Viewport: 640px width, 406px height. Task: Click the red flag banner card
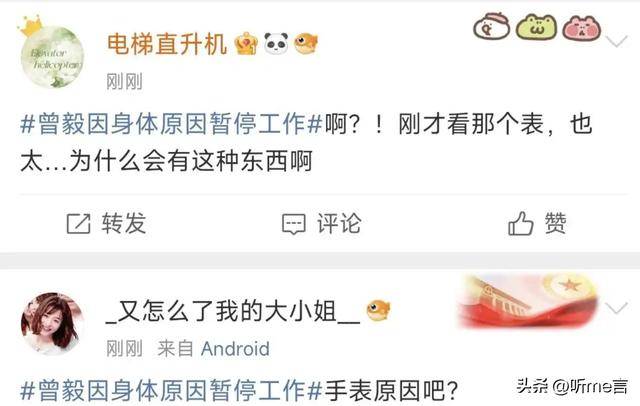pyautogui.click(x=529, y=303)
